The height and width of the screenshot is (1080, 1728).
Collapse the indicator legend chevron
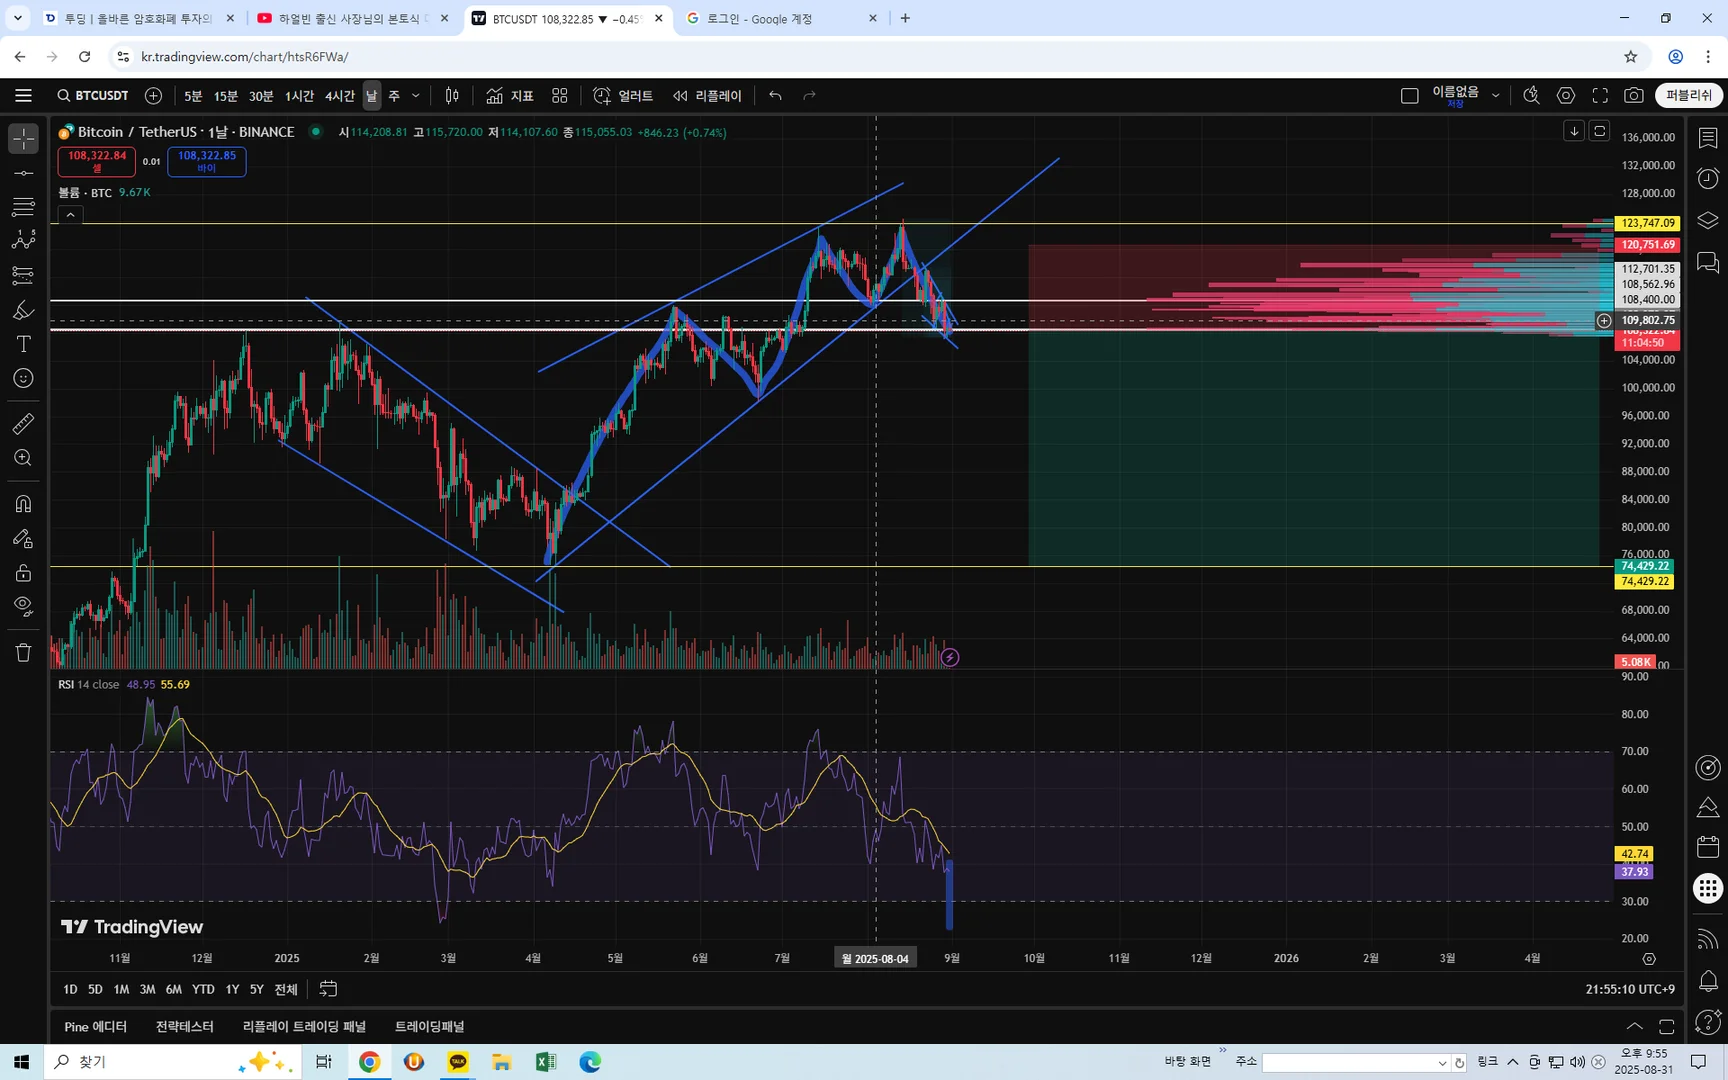coord(70,214)
